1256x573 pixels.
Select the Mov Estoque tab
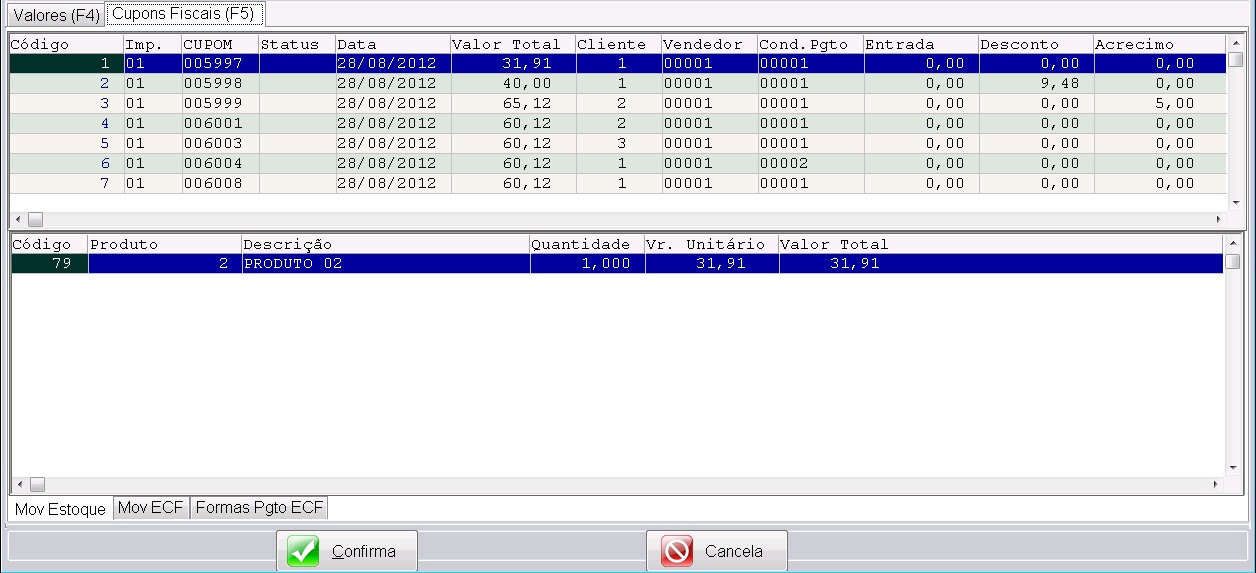click(60, 509)
